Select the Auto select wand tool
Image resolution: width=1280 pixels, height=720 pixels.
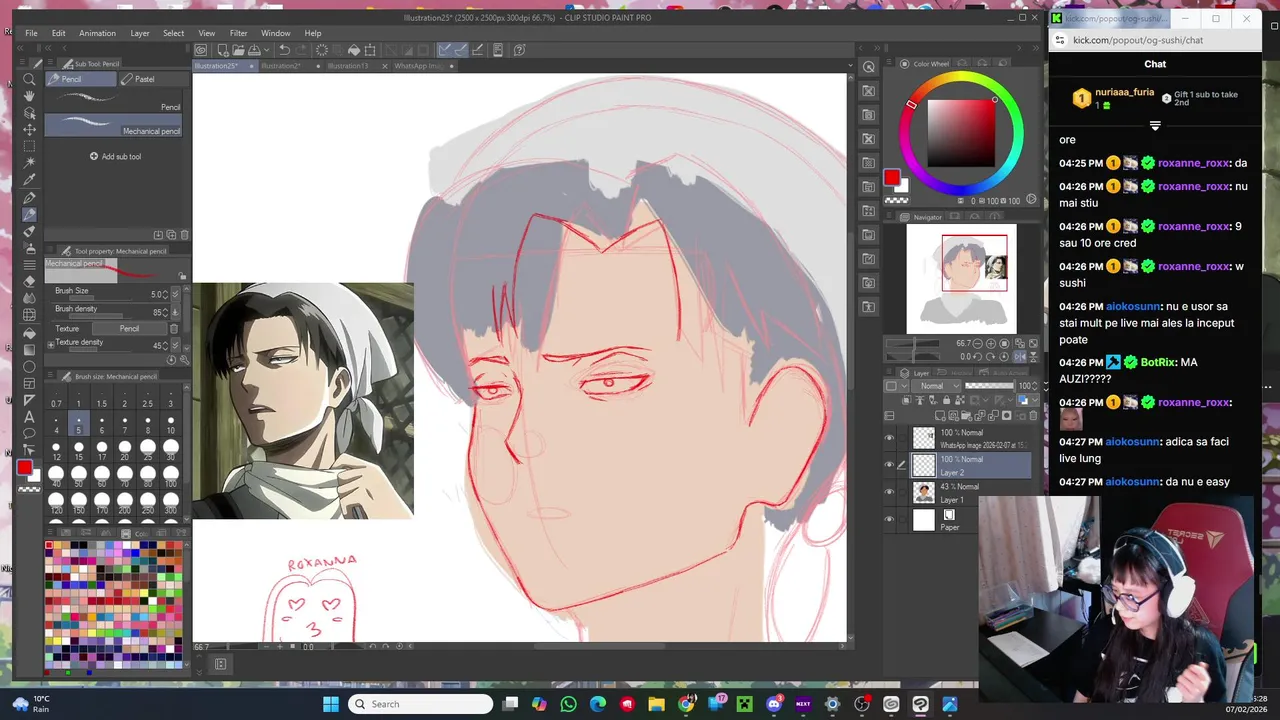(x=29, y=164)
